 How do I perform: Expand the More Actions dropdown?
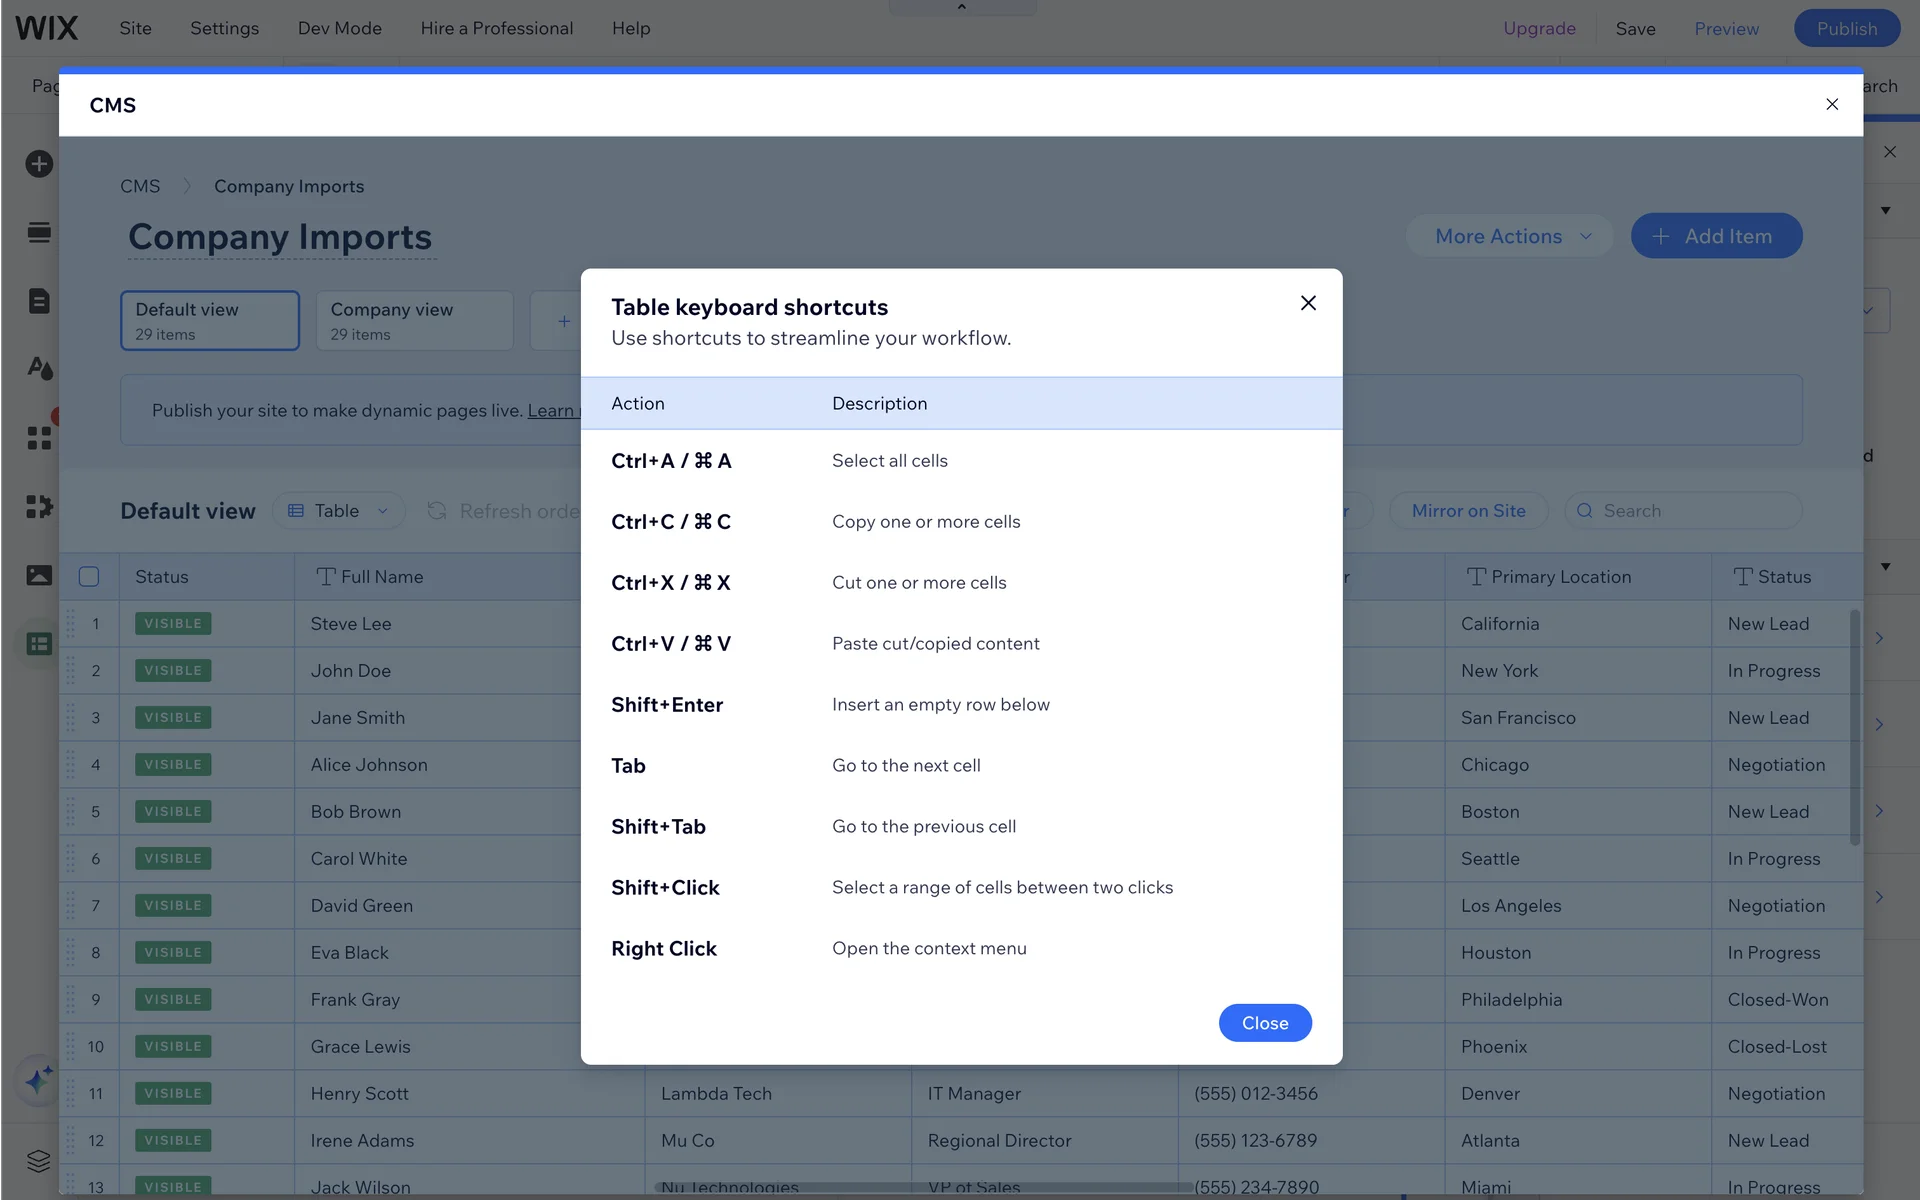(1510, 236)
